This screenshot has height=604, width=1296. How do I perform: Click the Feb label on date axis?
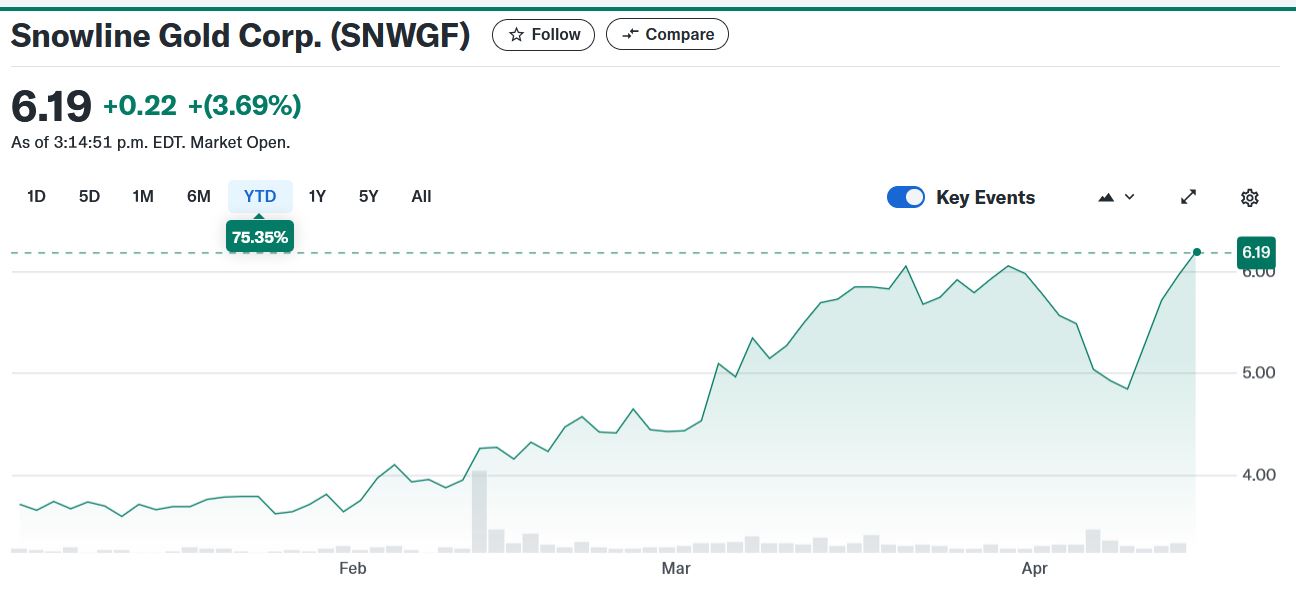pyautogui.click(x=353, y=569)
